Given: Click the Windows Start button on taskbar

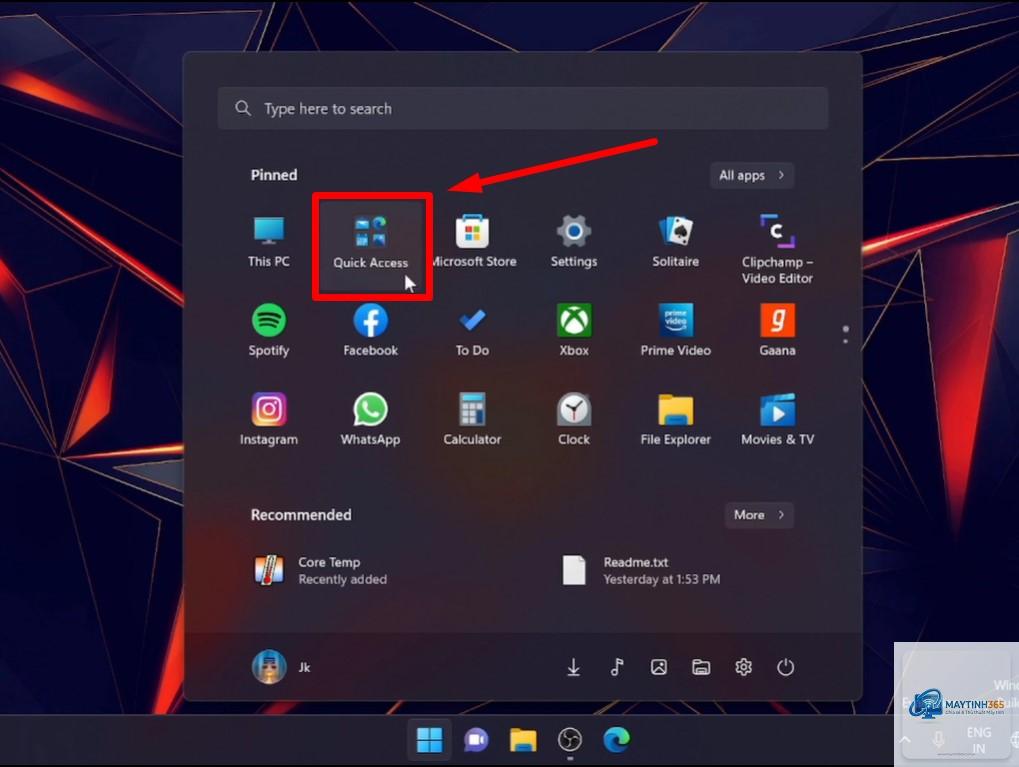Looking at the screenshot, I should click(429, 740).
